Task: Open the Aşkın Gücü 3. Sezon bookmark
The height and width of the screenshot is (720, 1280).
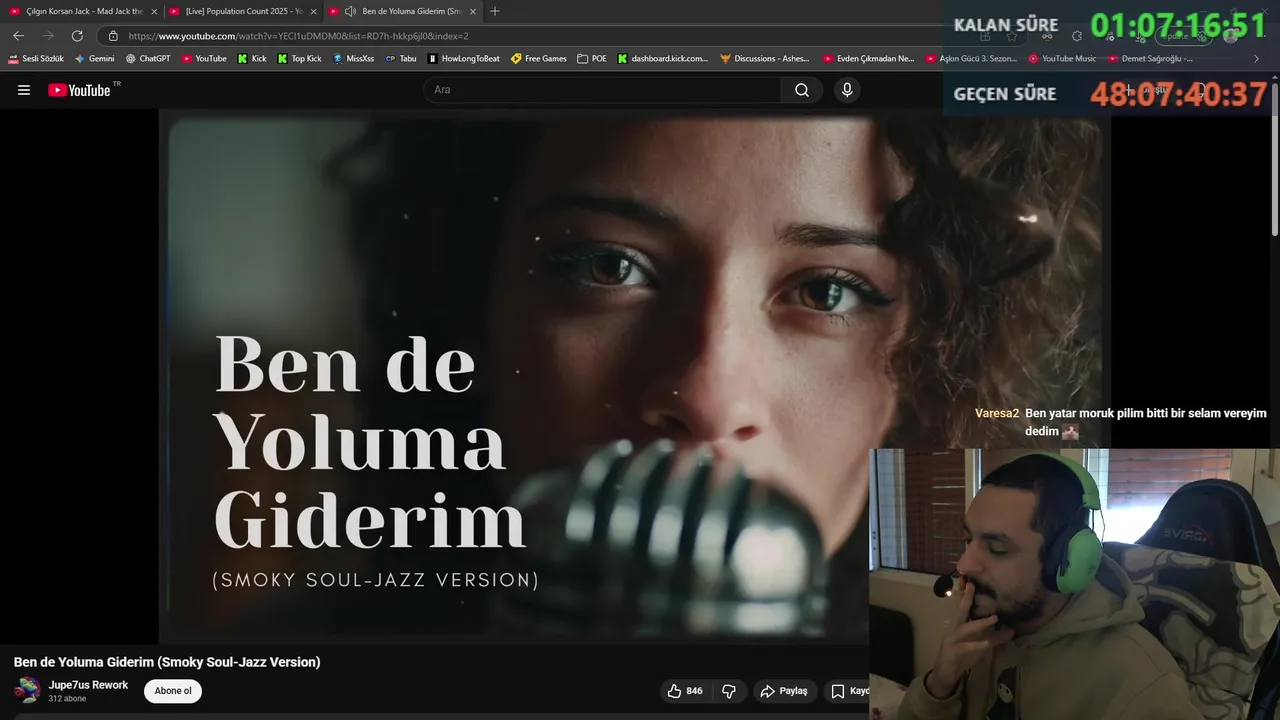Action: (972, 59)
